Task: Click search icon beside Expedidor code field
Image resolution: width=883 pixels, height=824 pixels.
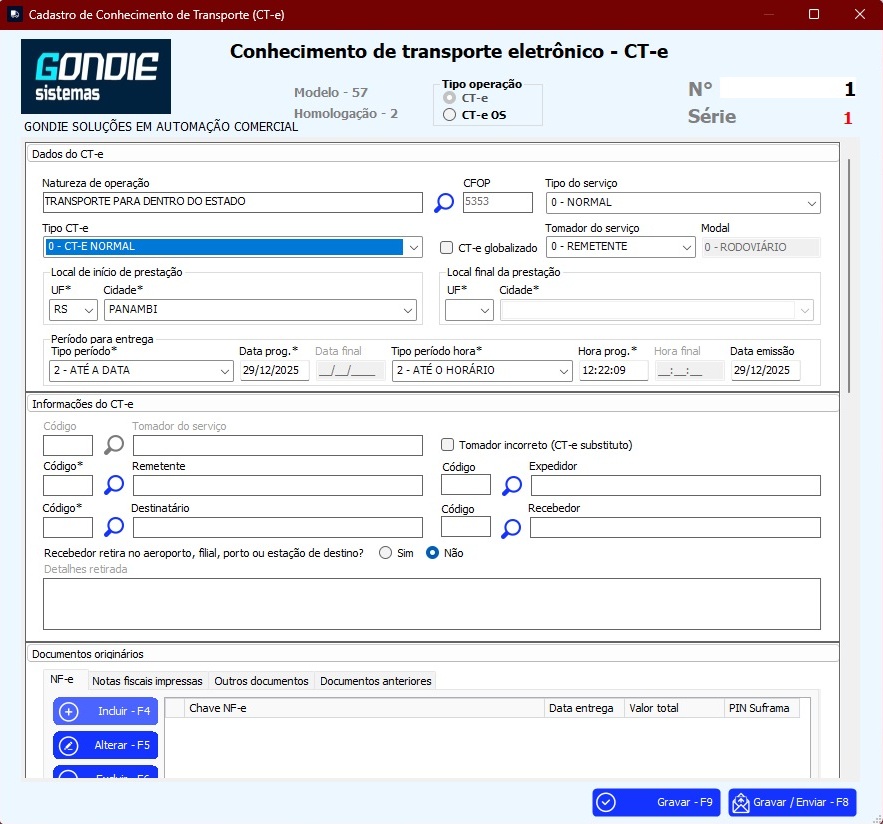Action: [x=511, y=485]
